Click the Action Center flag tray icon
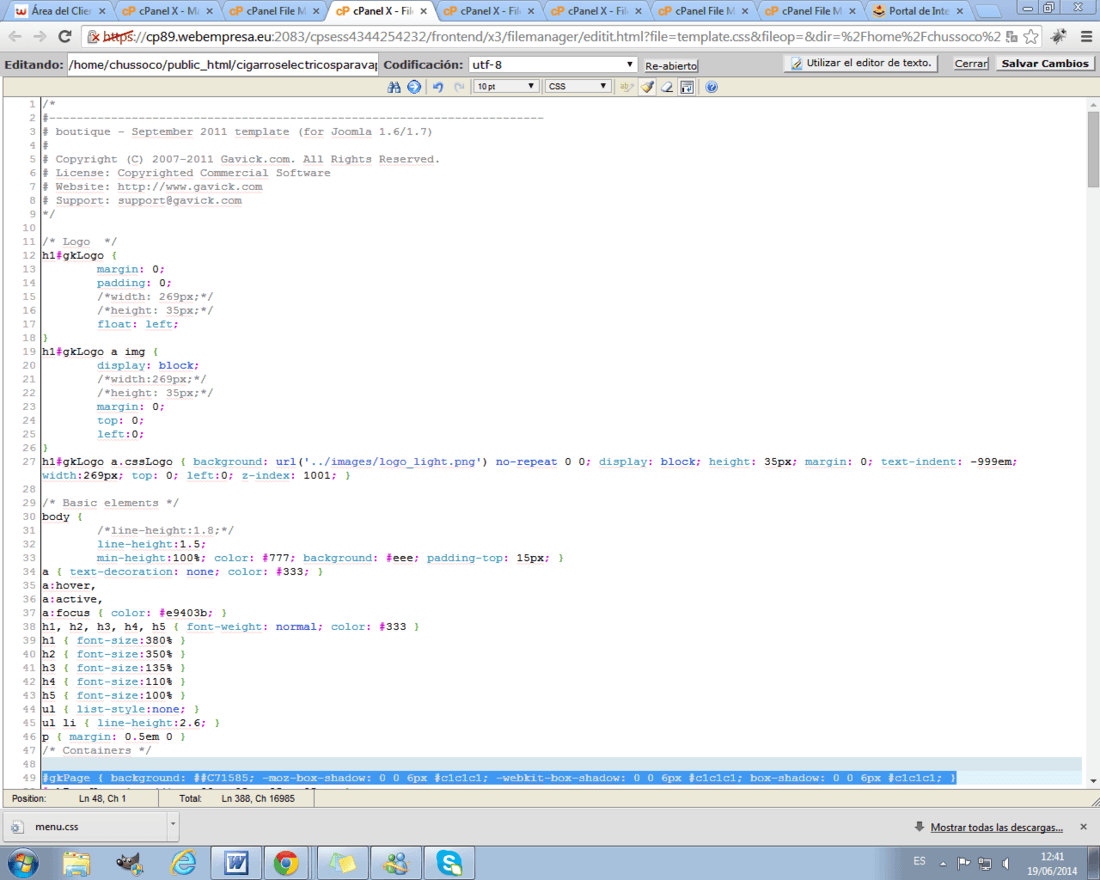 pyautogui.click(x=964, y=863)
